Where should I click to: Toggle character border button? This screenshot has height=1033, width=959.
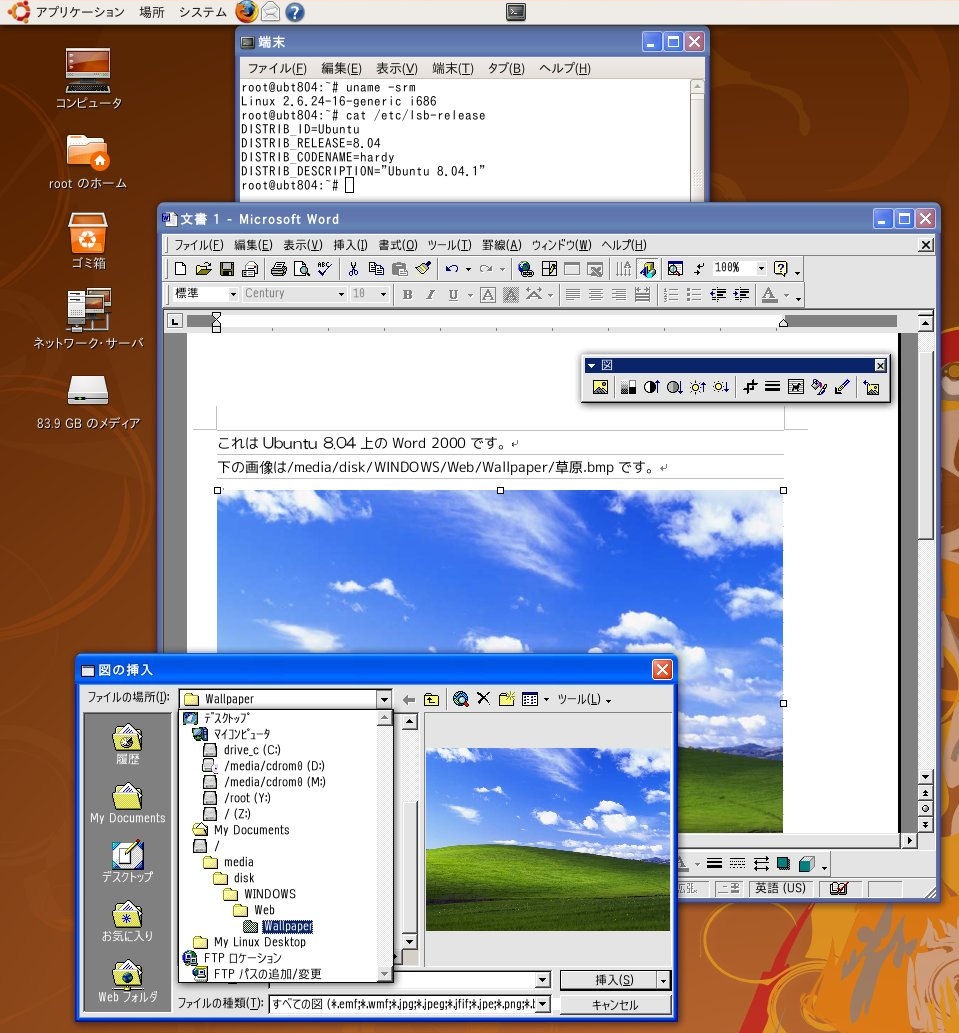tap(487, 294)
